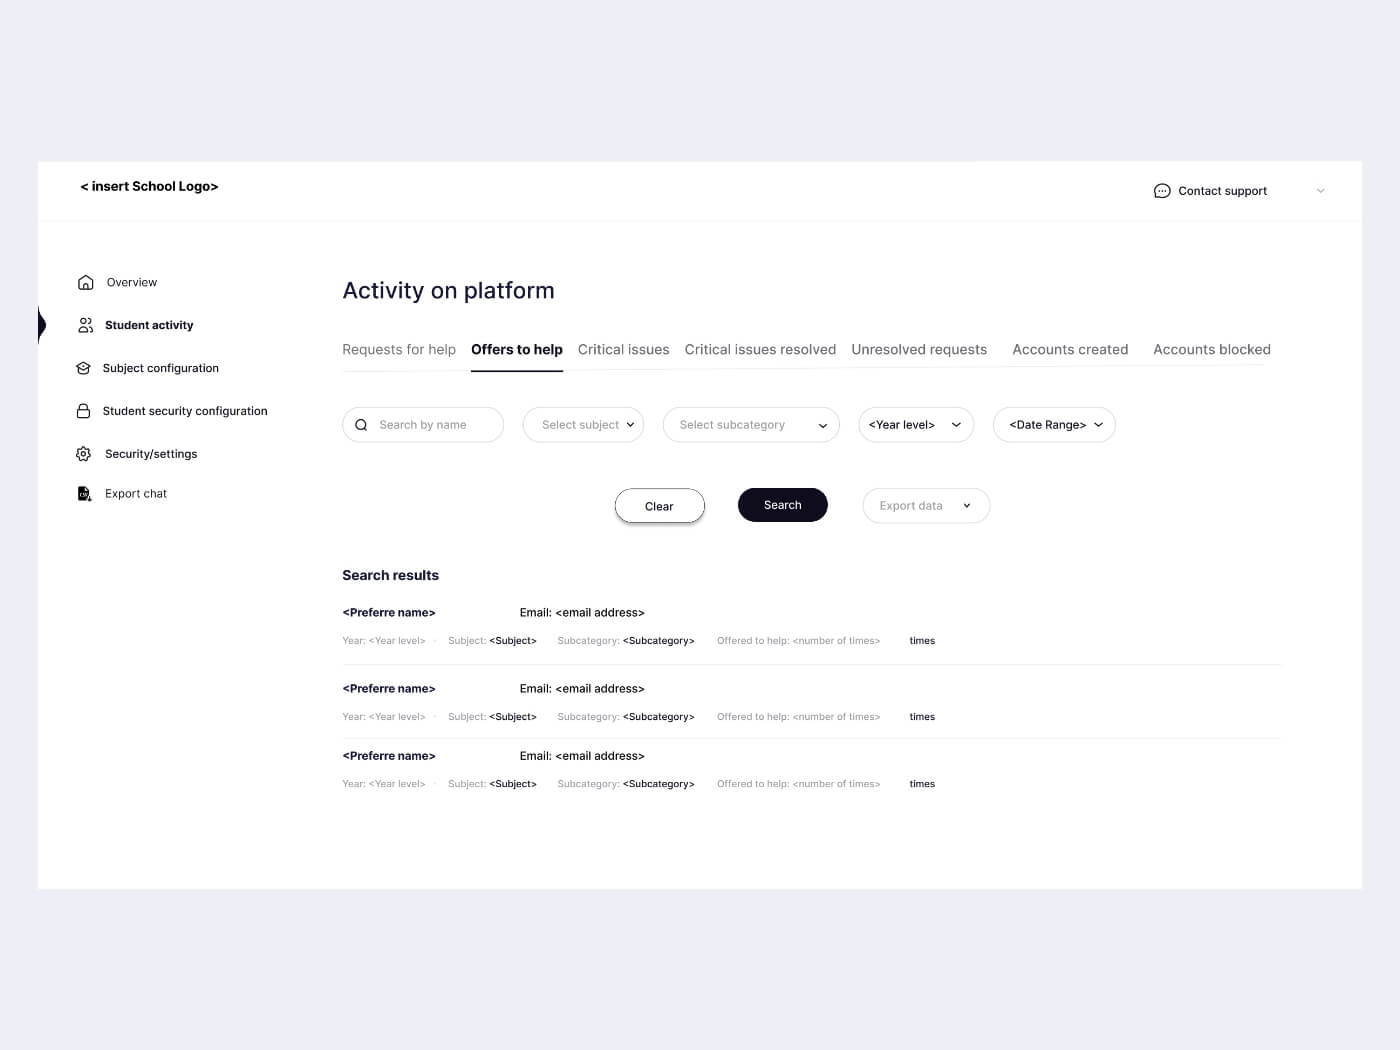
Task: Click the magnifier icon in the name search field
Action: coord(361,424)
